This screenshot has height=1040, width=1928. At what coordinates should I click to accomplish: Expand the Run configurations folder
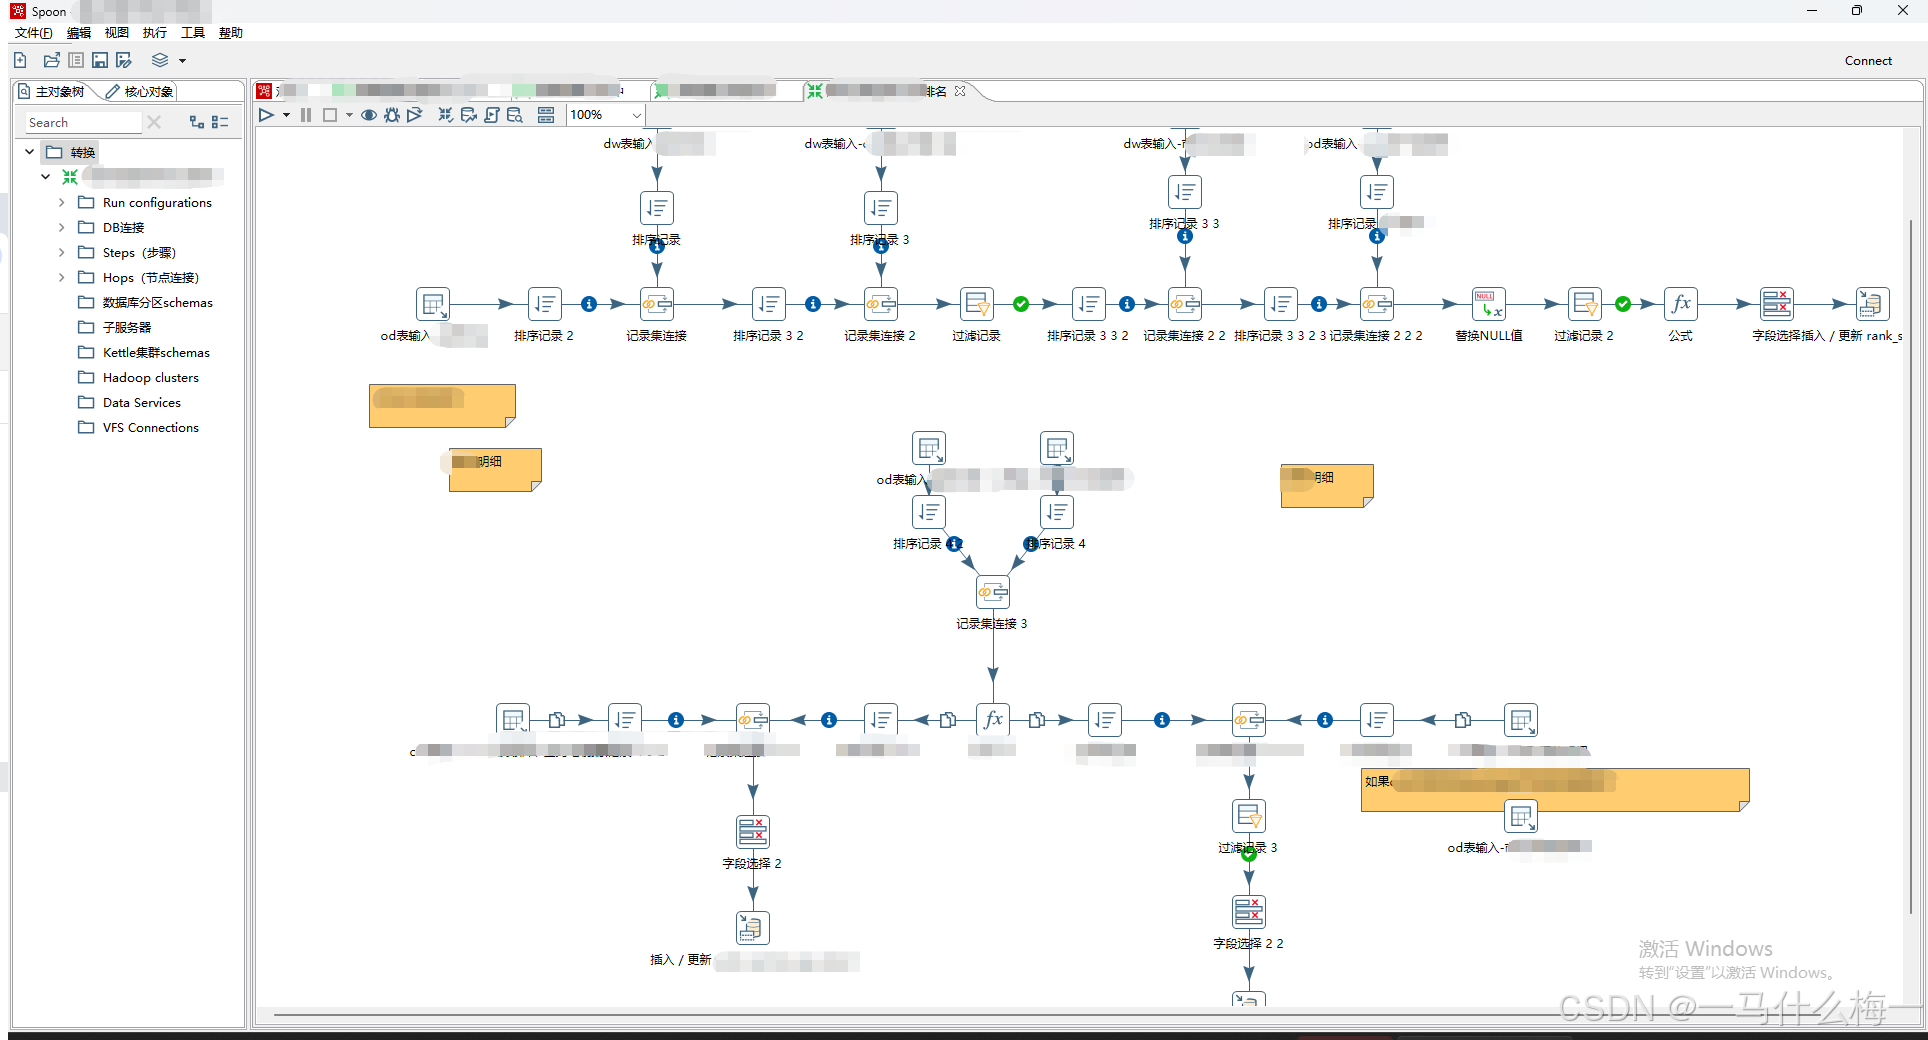[61, 202]
